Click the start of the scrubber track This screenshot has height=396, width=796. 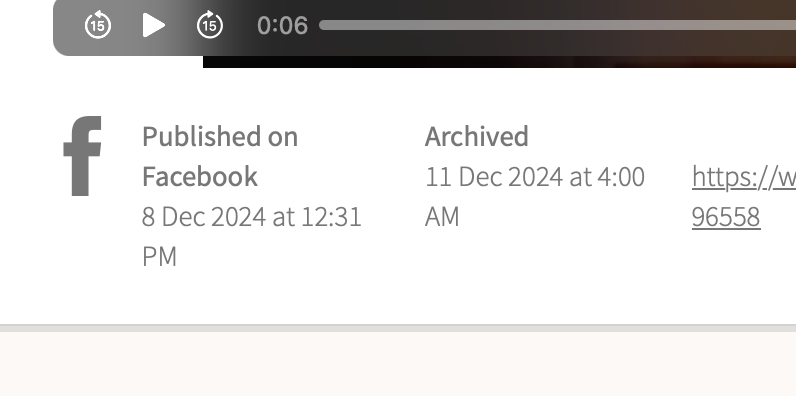tap(323, 25)
